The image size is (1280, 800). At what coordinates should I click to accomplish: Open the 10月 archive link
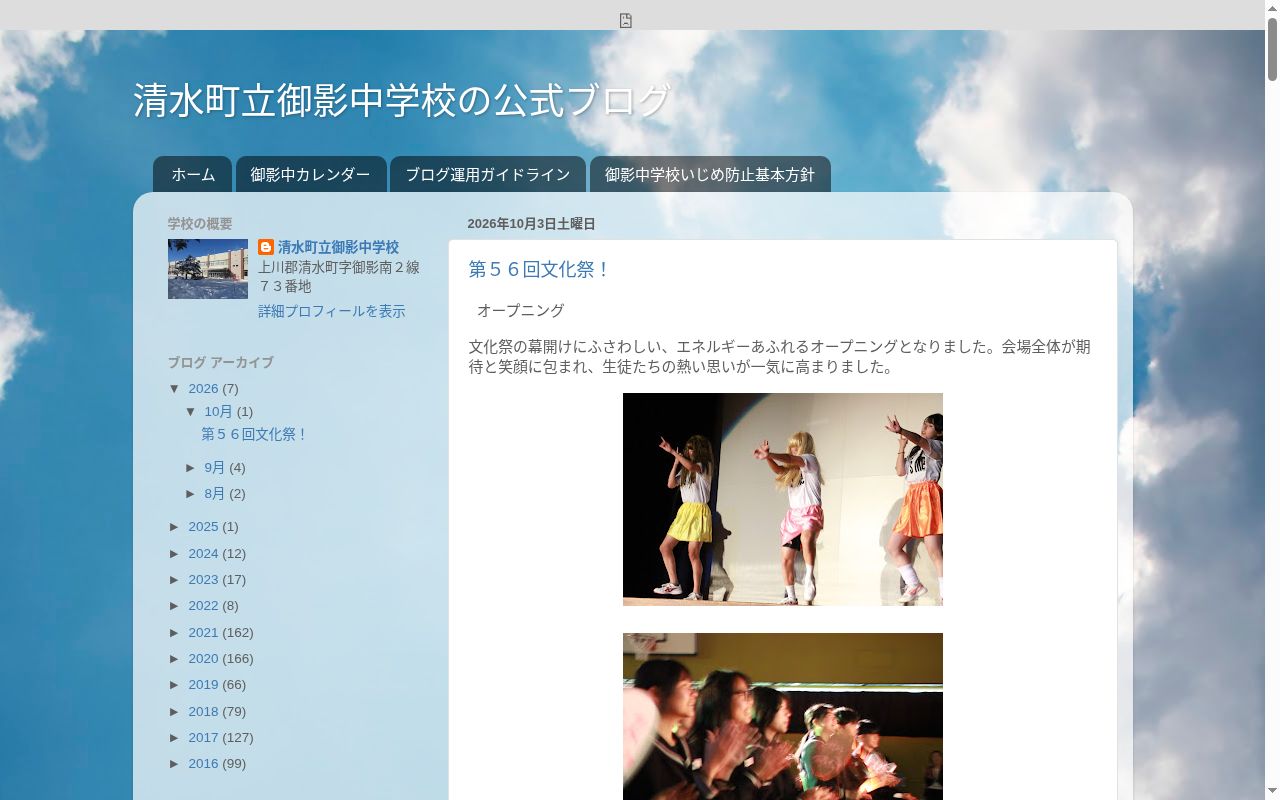point(218,412)
